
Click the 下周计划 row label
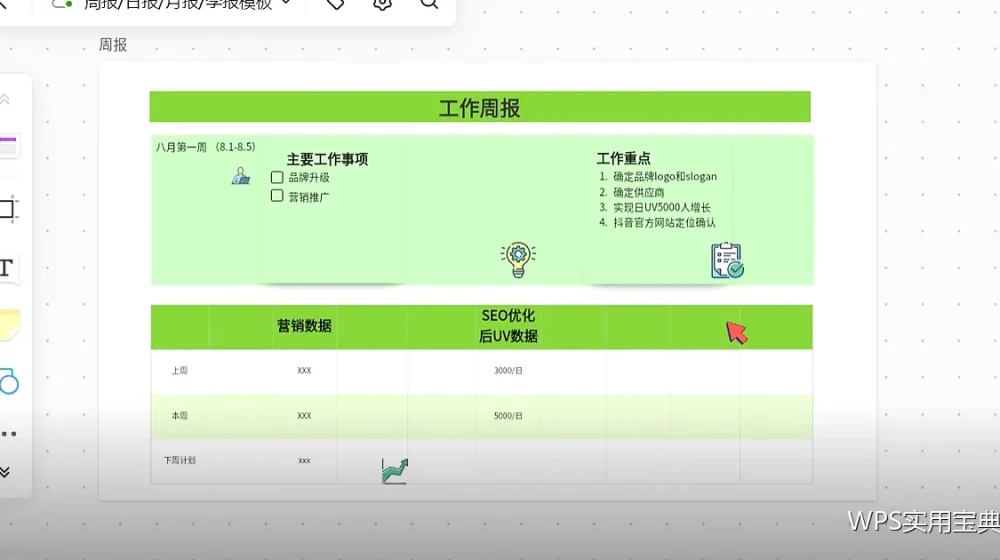point(180,461)
